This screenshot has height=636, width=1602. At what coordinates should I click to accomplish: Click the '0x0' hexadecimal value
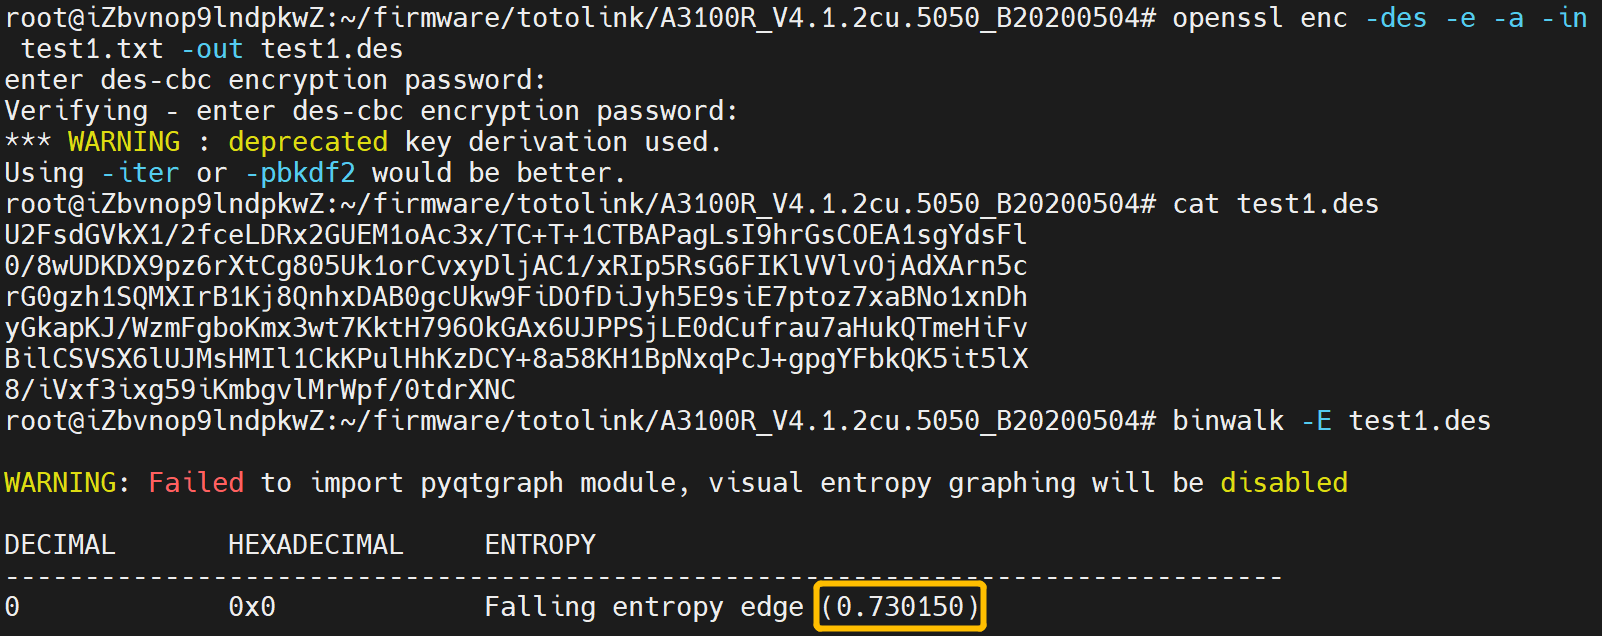click(x=252, y=607)
